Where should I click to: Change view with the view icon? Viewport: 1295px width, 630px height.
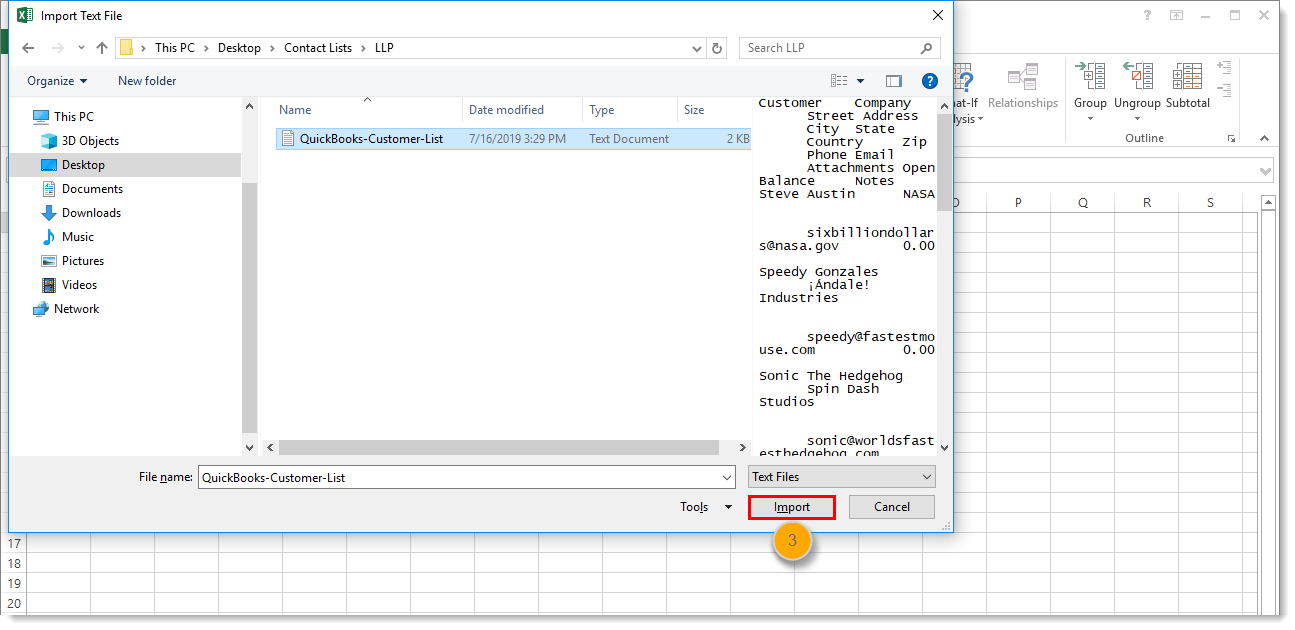(x=839, y=81)
